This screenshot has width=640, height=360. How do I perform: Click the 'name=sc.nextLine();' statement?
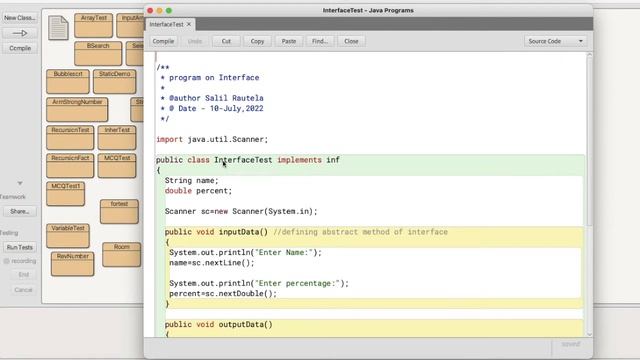(x=212, y=263)
